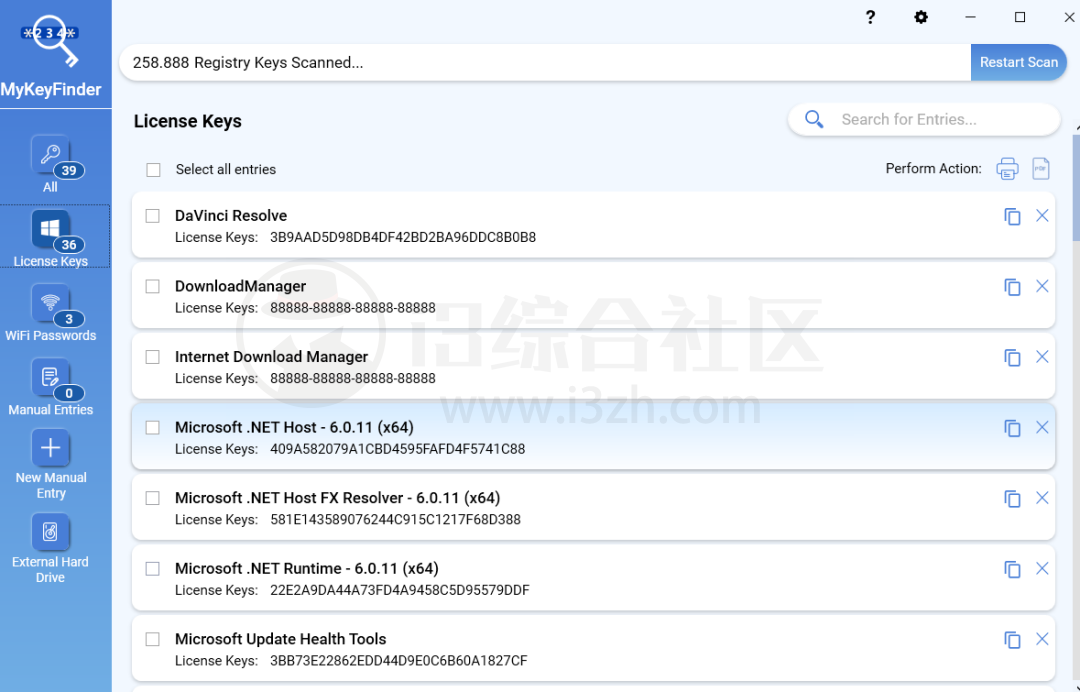Click the DaVinci Resolve title
1080x692 pixels.
pos(231,216)
